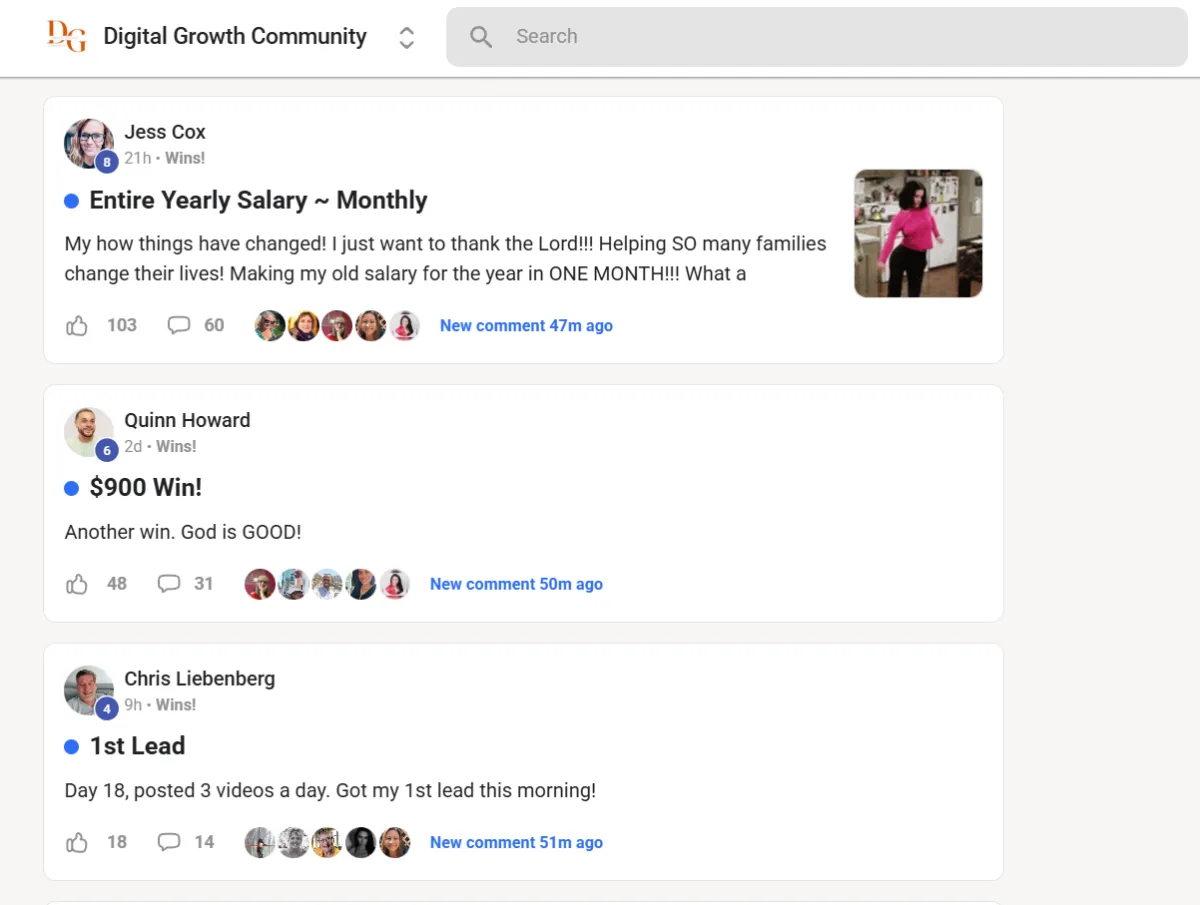Image resolution: width=1200 pixels, height=905 pixels.
Task: Open the pink sweater image thumbnail
Action: click(918, 233)
